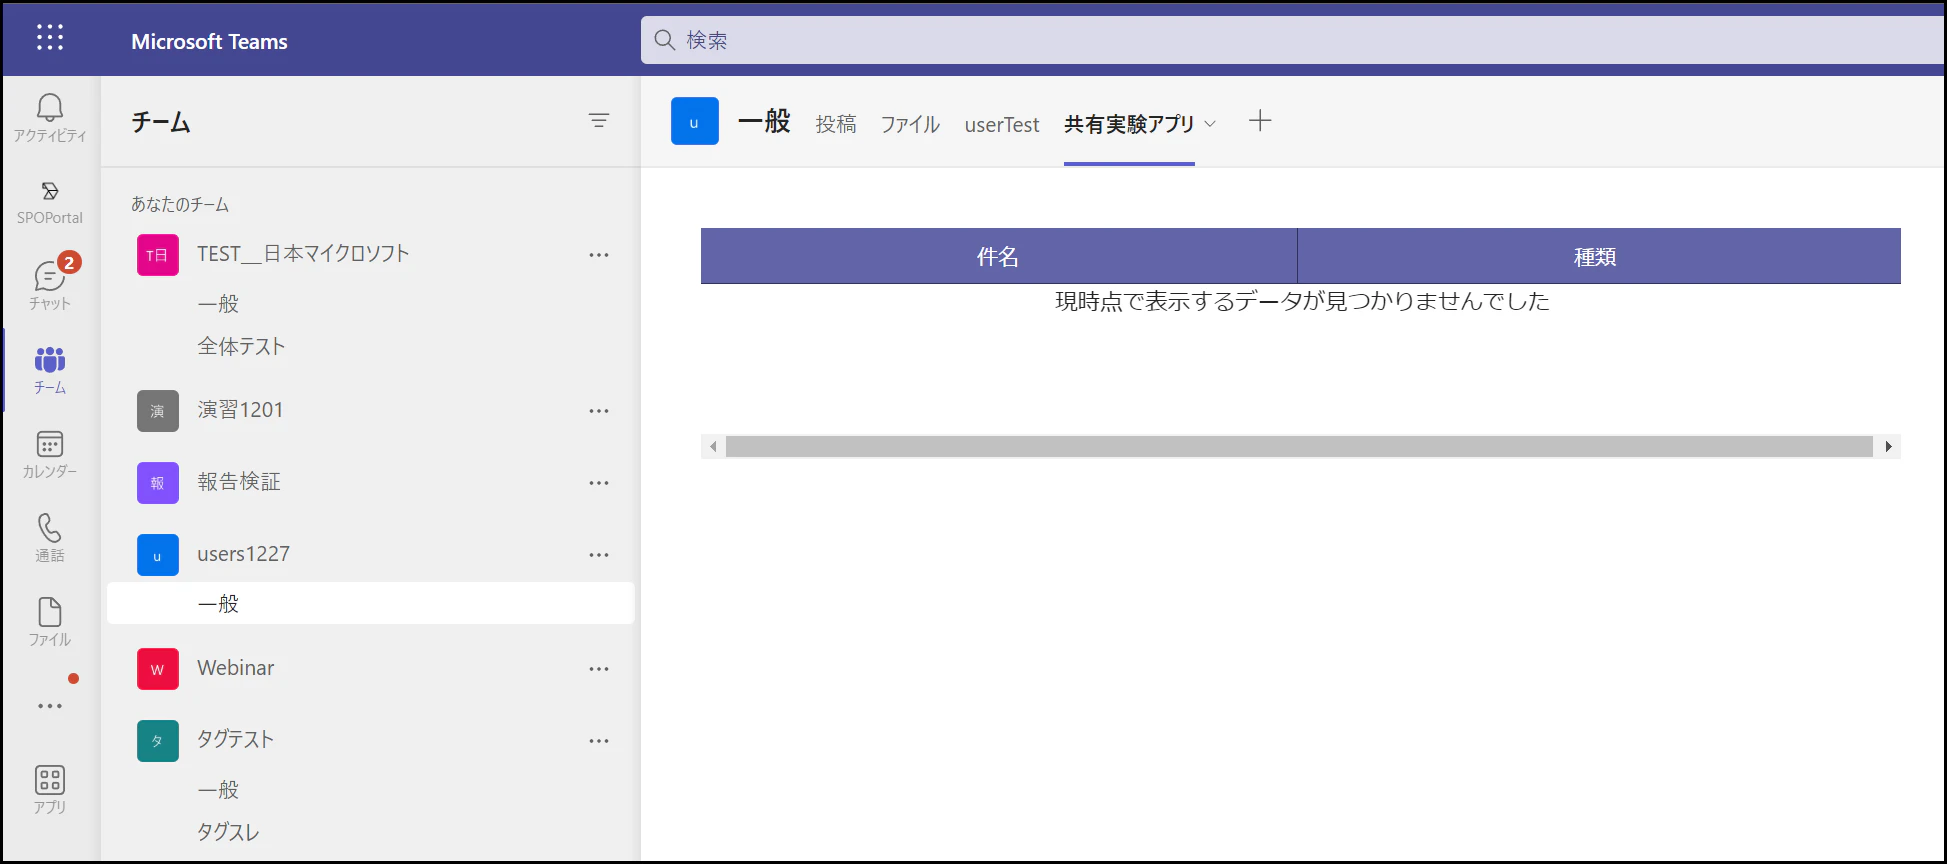Screen dimensions: 1947x864
Task: Click the チーム panel heading
Action: (160, 122)
